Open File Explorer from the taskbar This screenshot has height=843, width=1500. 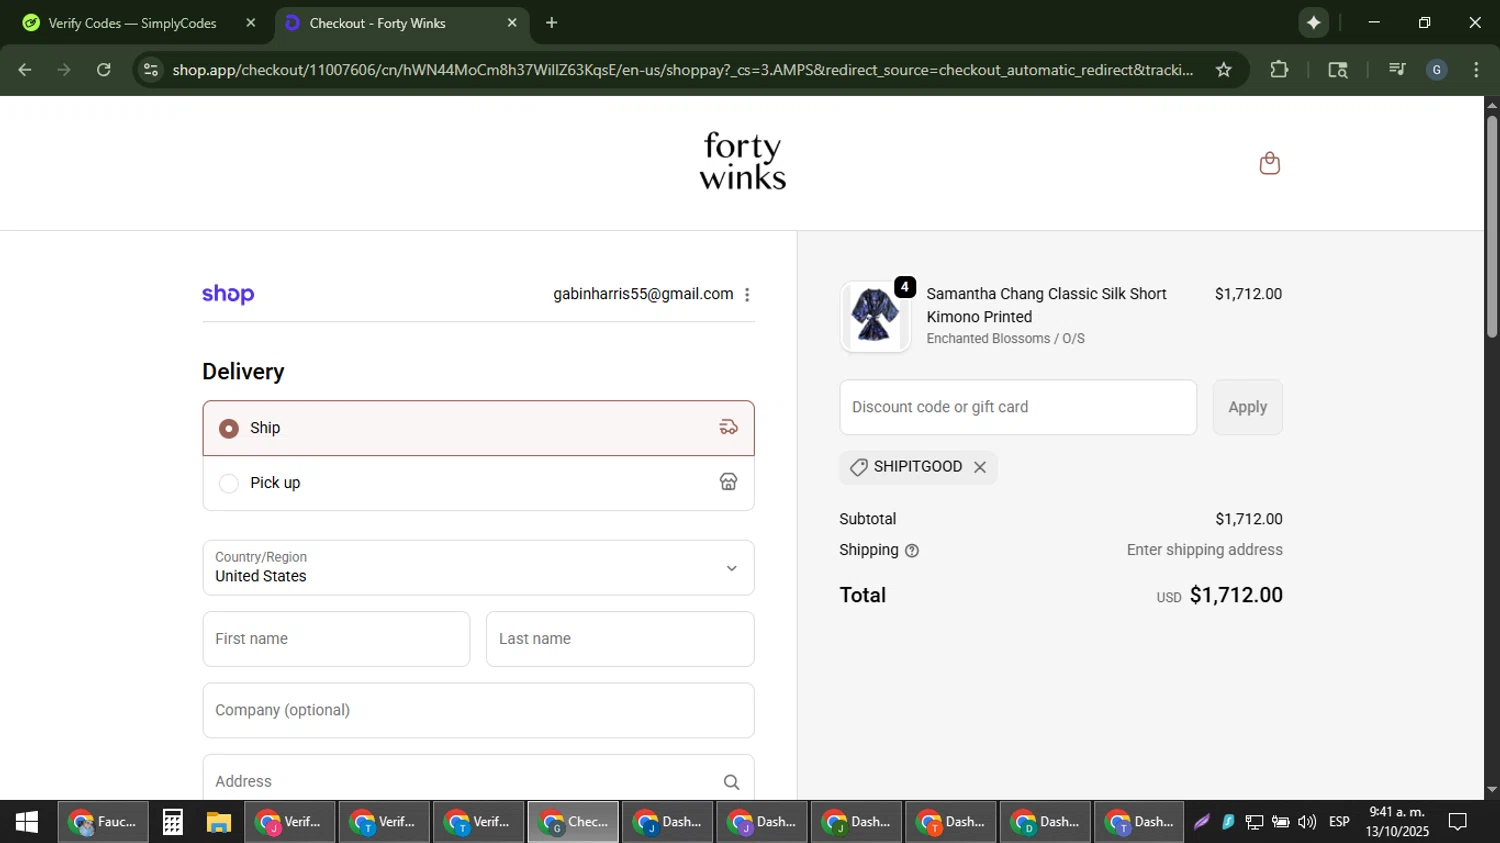218,822
